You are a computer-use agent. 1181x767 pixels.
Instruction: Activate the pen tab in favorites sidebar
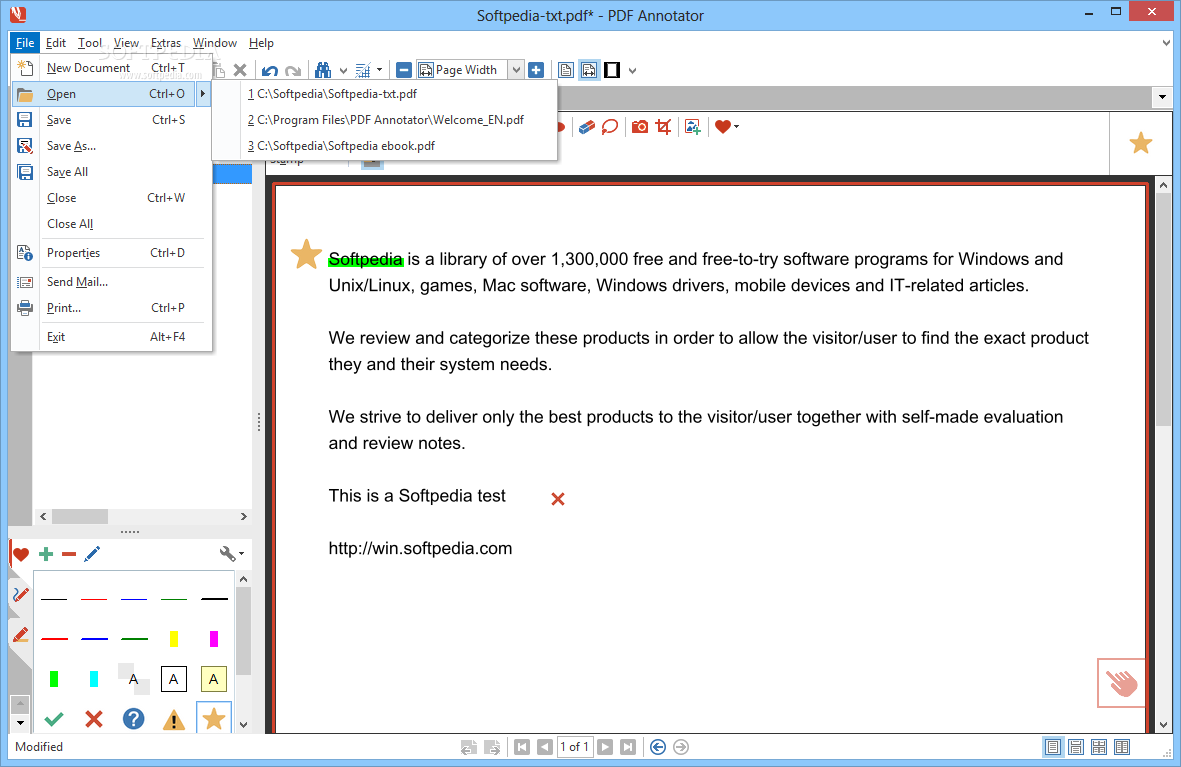[20, 595]
